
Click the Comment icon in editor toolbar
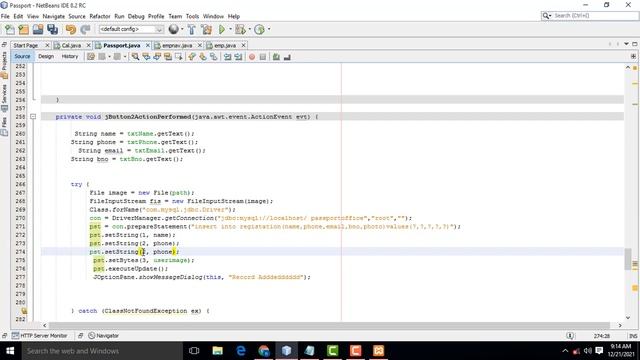click(x=276, y=57)
